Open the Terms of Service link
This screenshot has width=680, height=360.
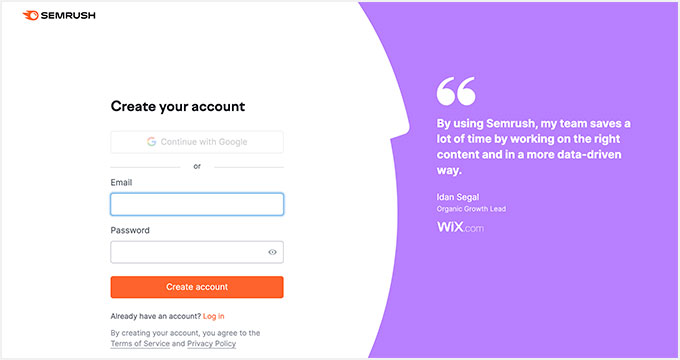pos(140,344)
